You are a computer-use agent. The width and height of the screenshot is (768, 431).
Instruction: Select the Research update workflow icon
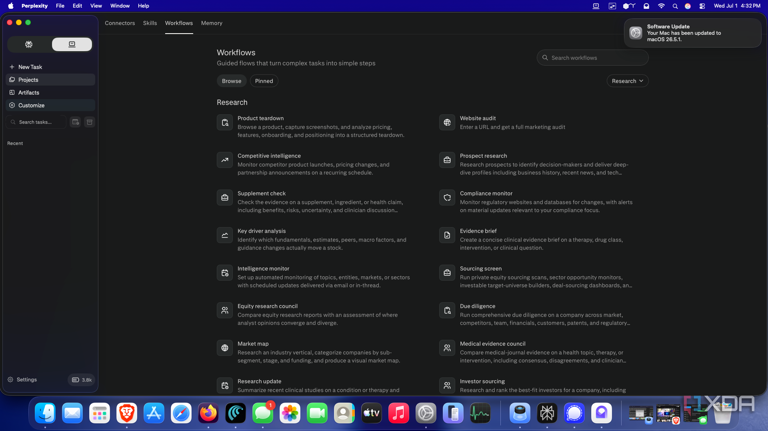tap(225, 385)
